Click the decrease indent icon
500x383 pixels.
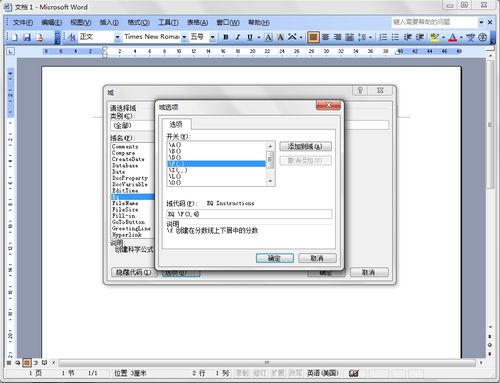click(x=408, y=37)
